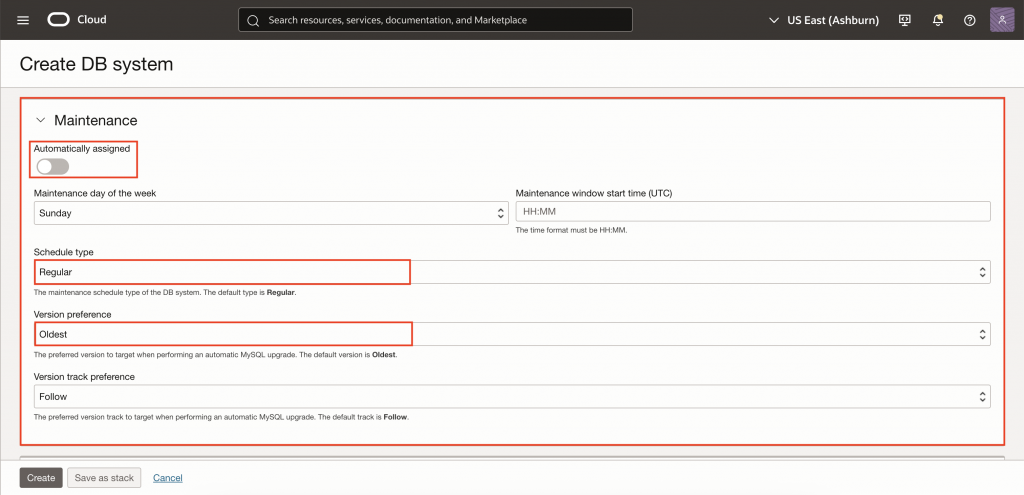Open the Cloud Shell developer tools icon
Viewport: 1024px width, 495px height.
click(x=905, y=20)
